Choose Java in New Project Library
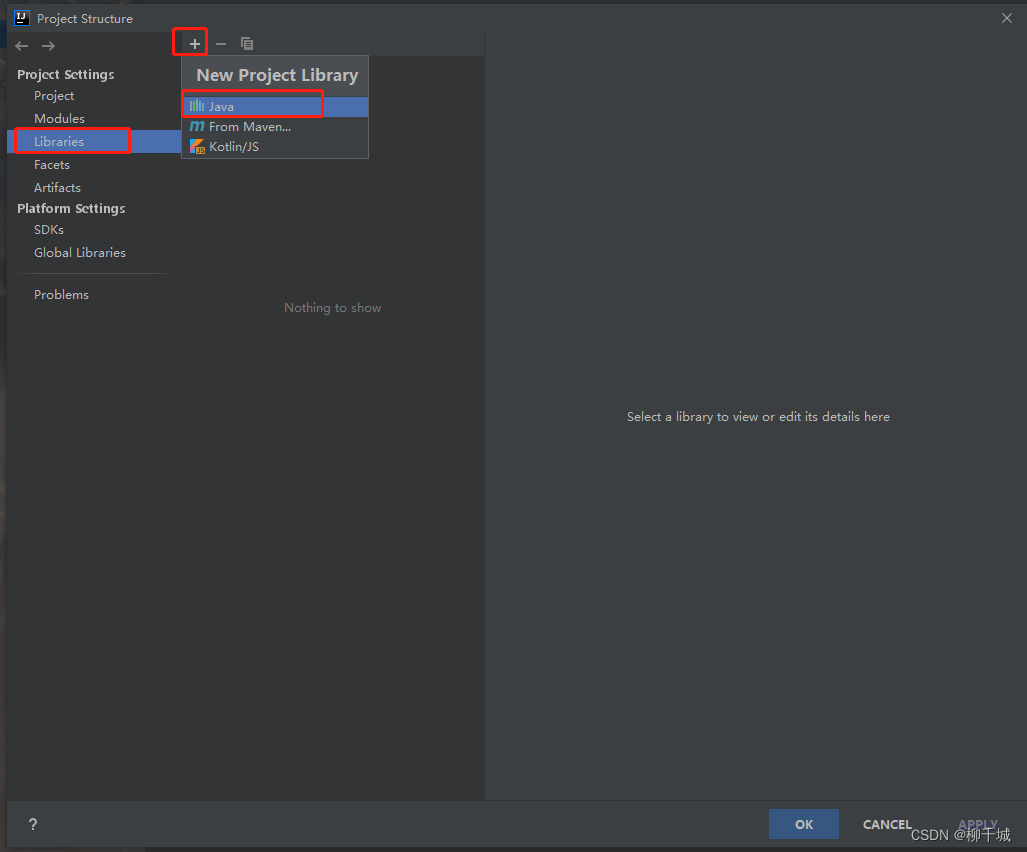This screenshot has height=852, width=1027. pos(275,107)
